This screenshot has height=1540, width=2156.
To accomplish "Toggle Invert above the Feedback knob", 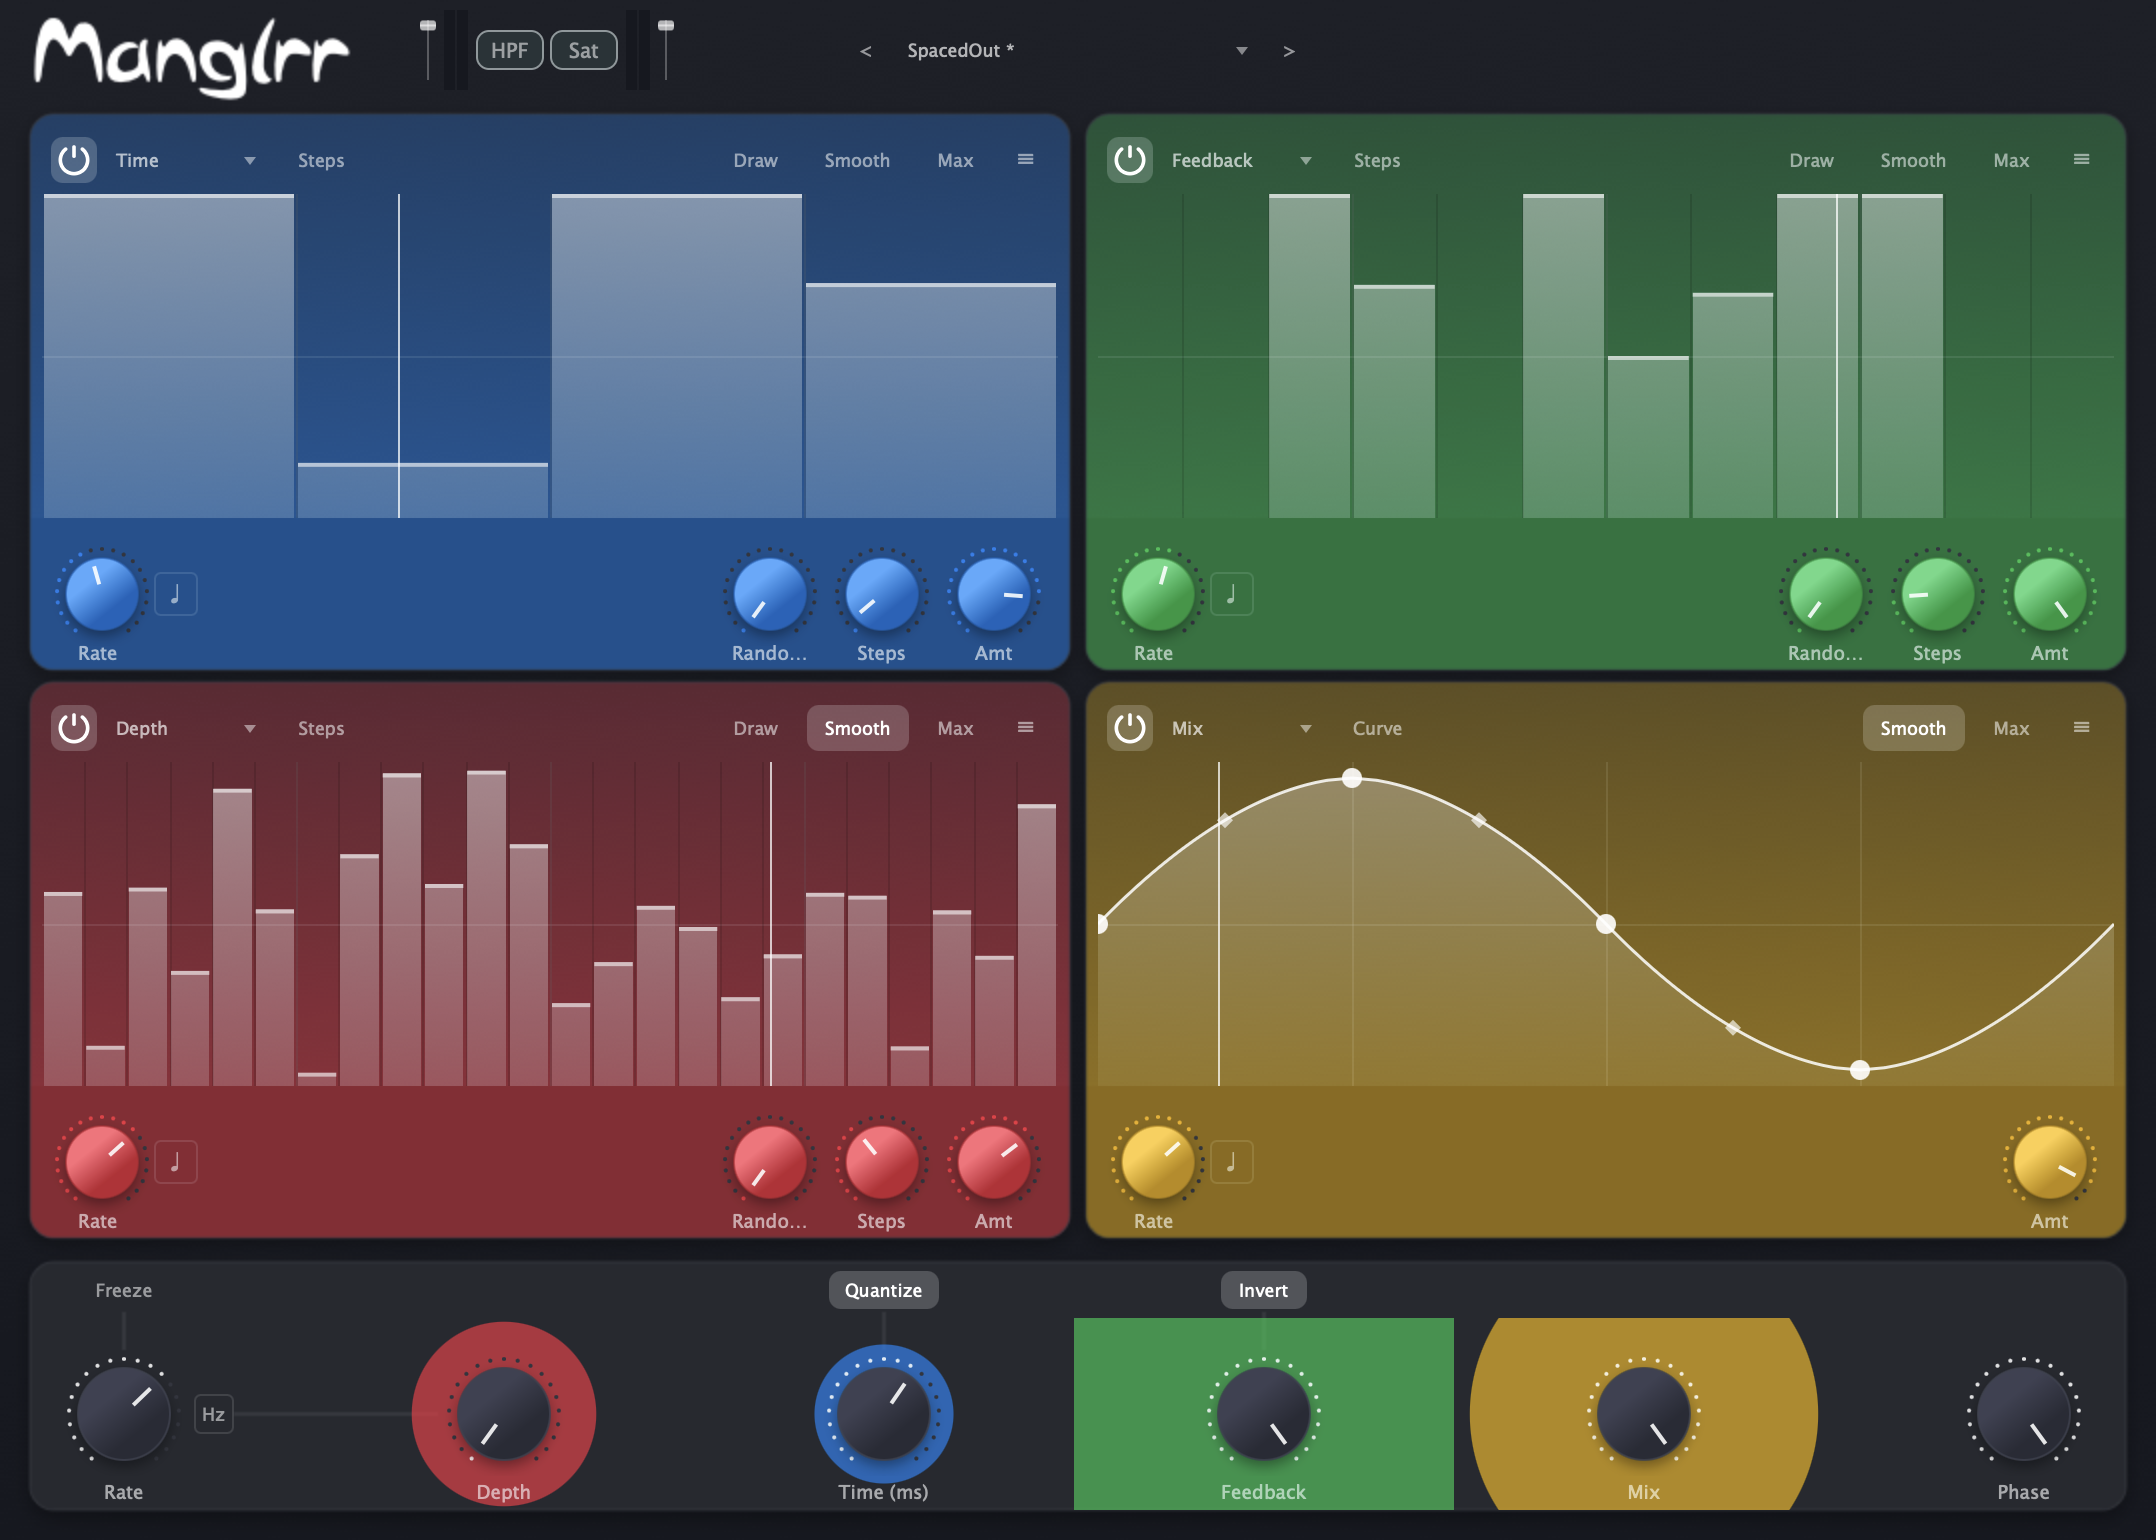I will pyautogui.click(x=1263, y=1290).
